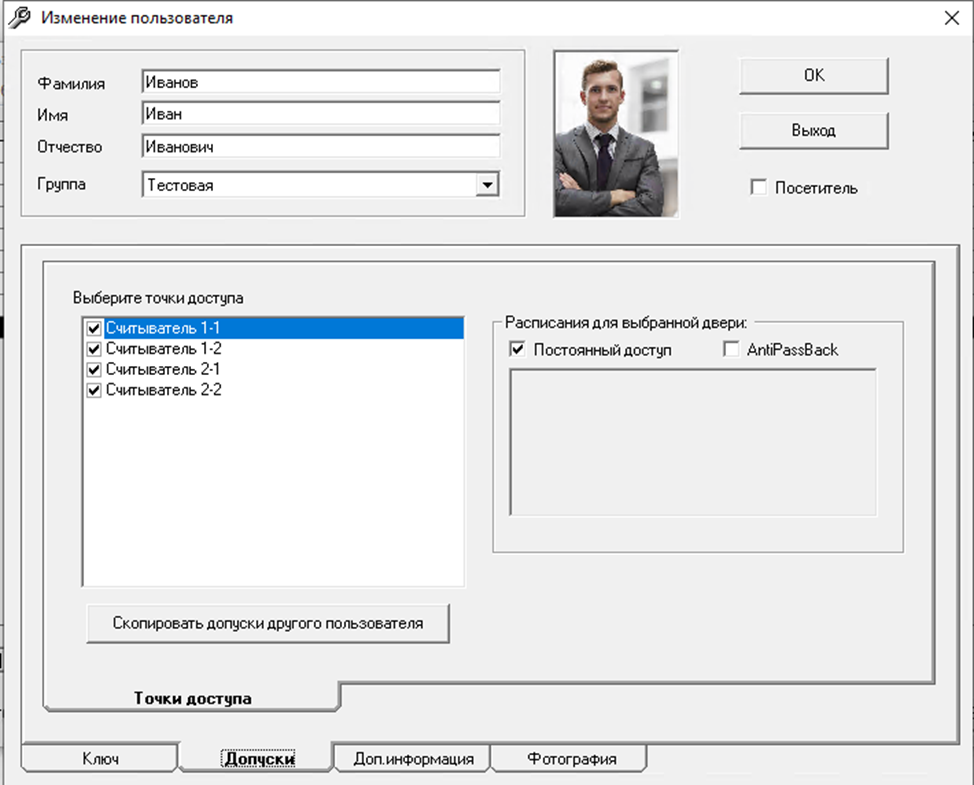
Task: Uncheck the Считыватель 2-2 checkbox
Action: [x=94, y=391]
